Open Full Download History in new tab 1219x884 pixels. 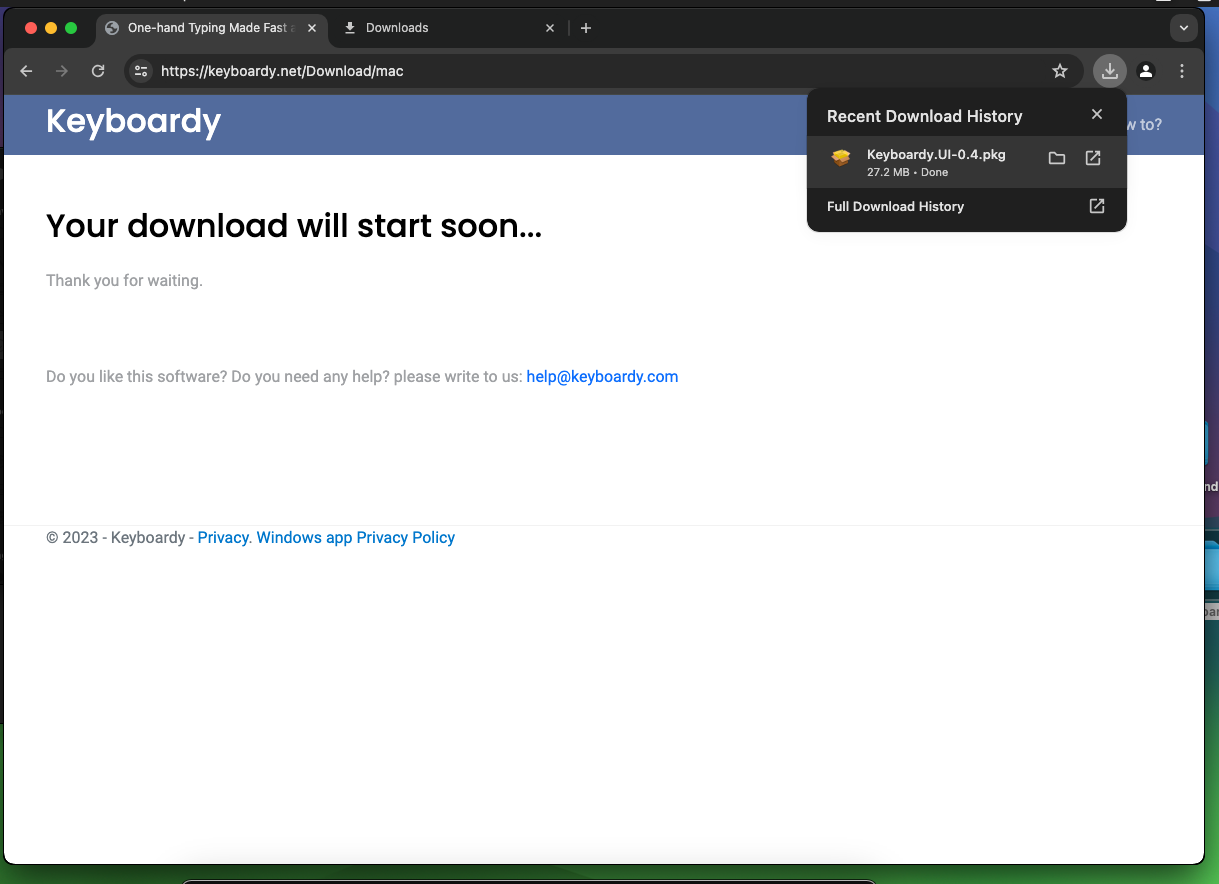point(1097,206)
